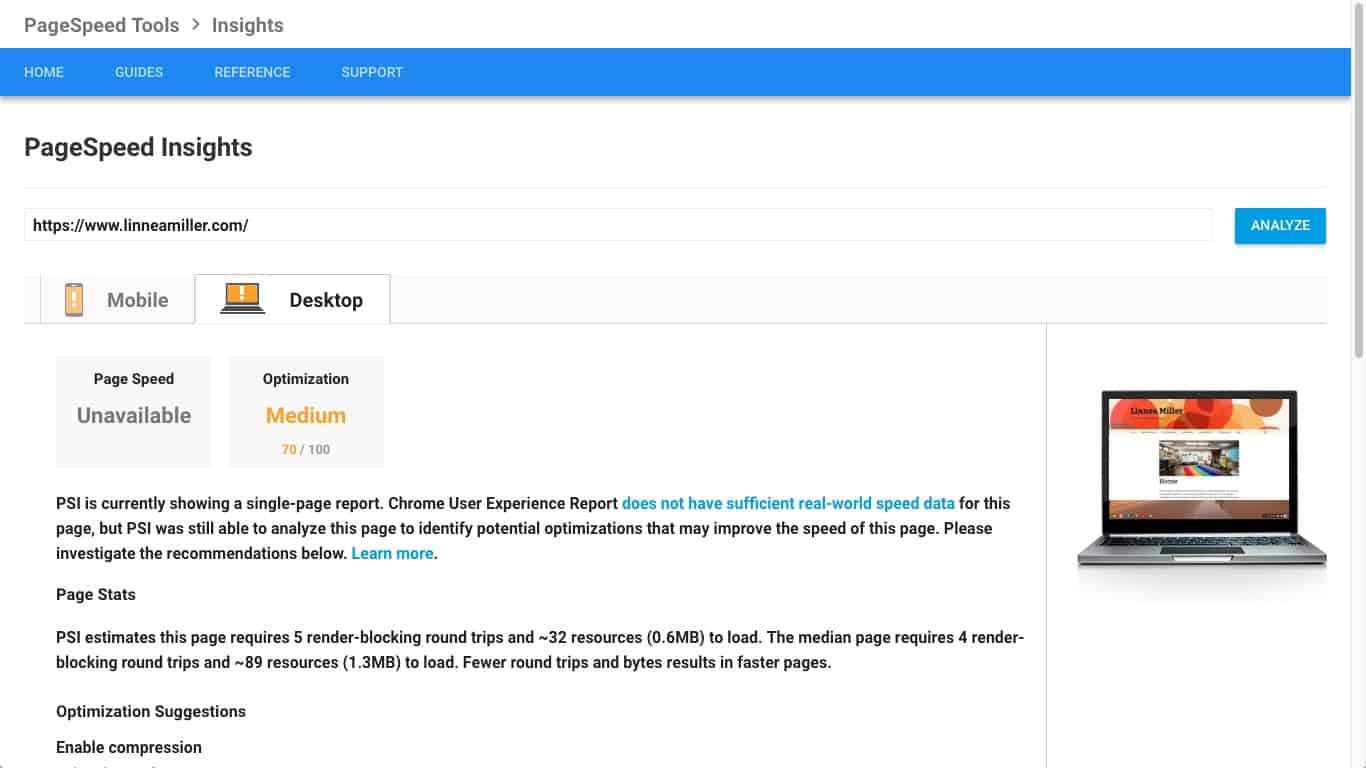
Task: Click the Insights breadcrumb link
Action: pyautogui.click(x=247, y=25)
